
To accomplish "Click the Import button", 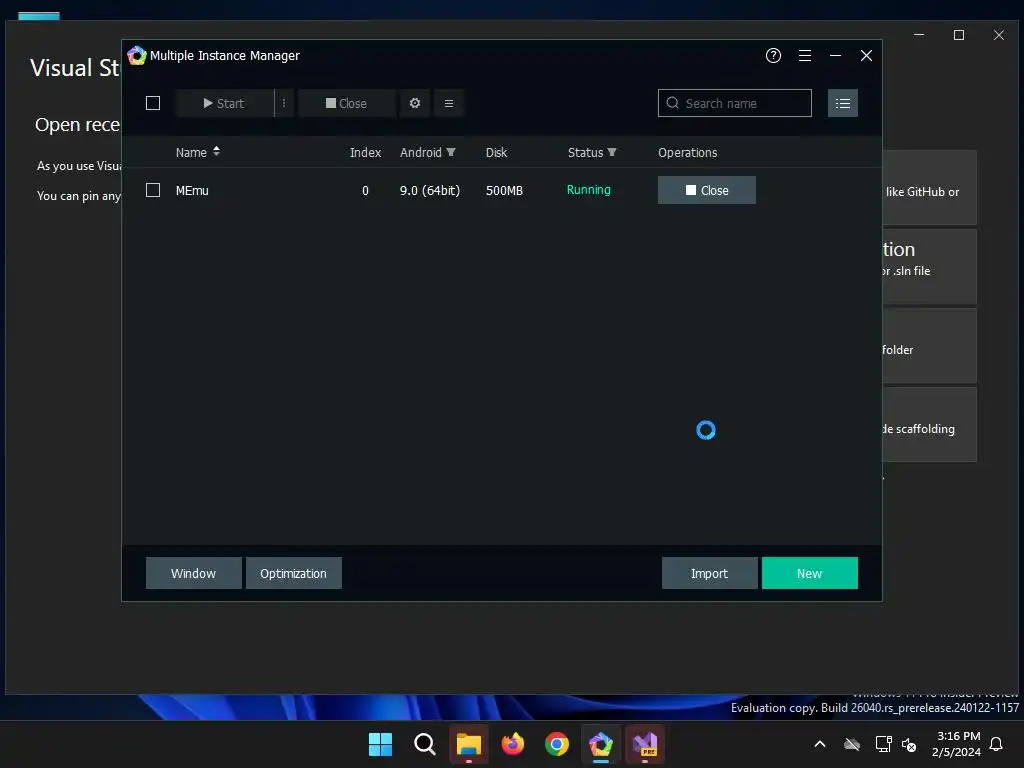I will [x=709, y=573].
